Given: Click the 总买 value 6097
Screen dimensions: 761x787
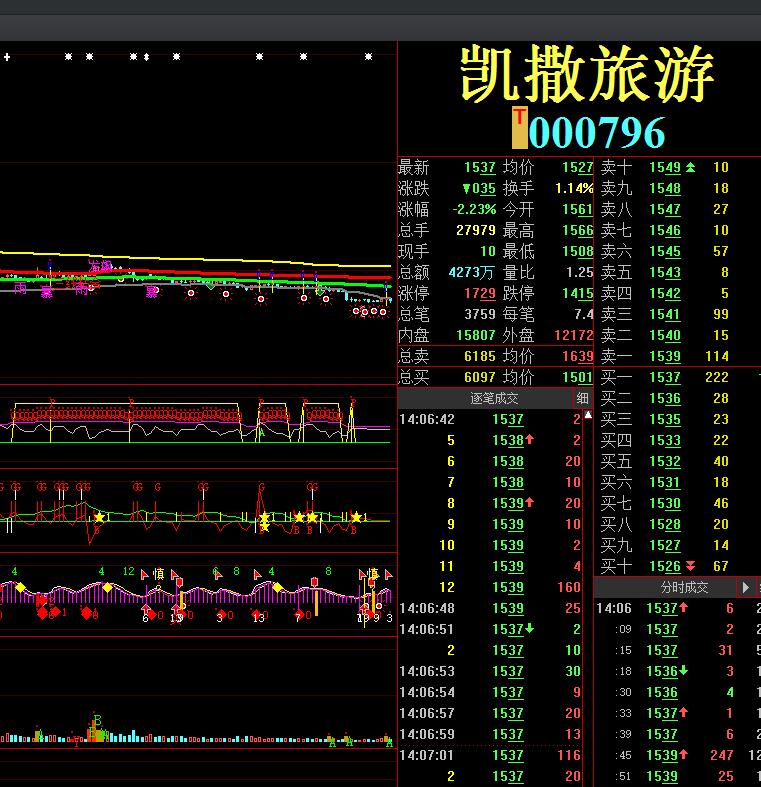Looking at the screenshot, I should click(479, 377).
